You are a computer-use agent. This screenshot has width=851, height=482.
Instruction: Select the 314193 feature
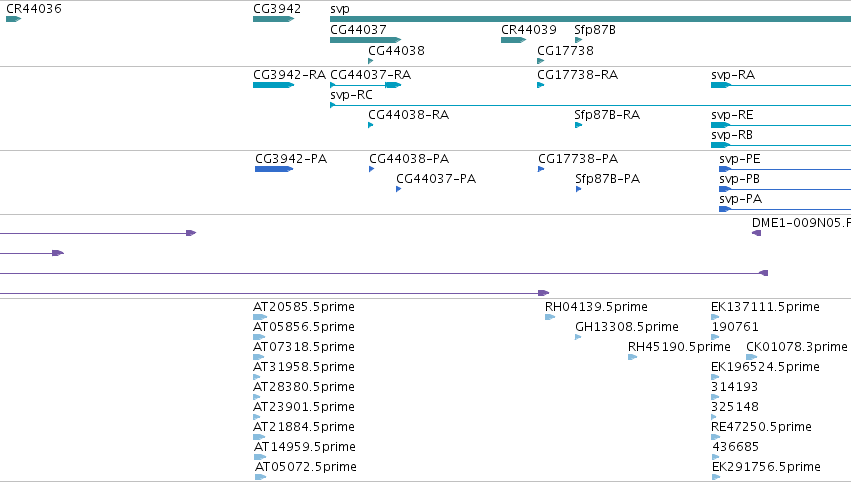(715, 397)
